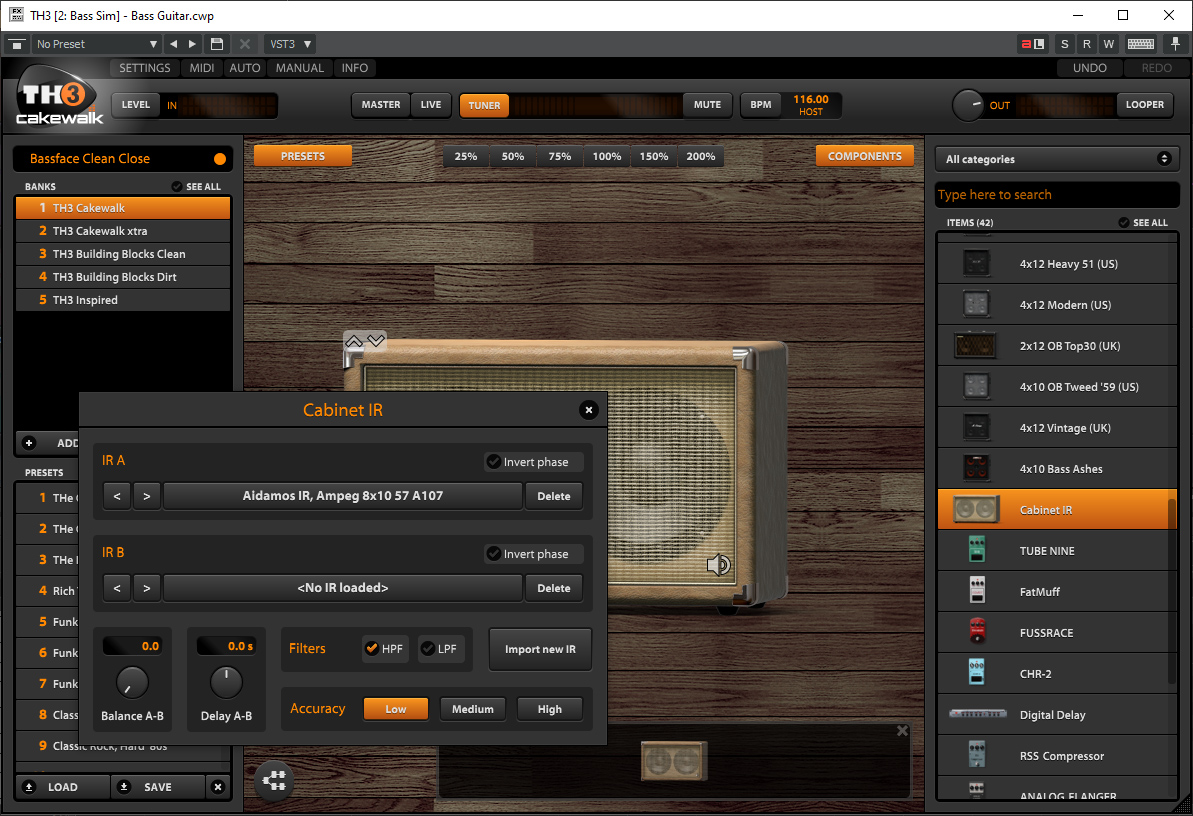1193x816 pixels.
Task: Toggle SEE ALL for items list
Action: coord(1143,223)
